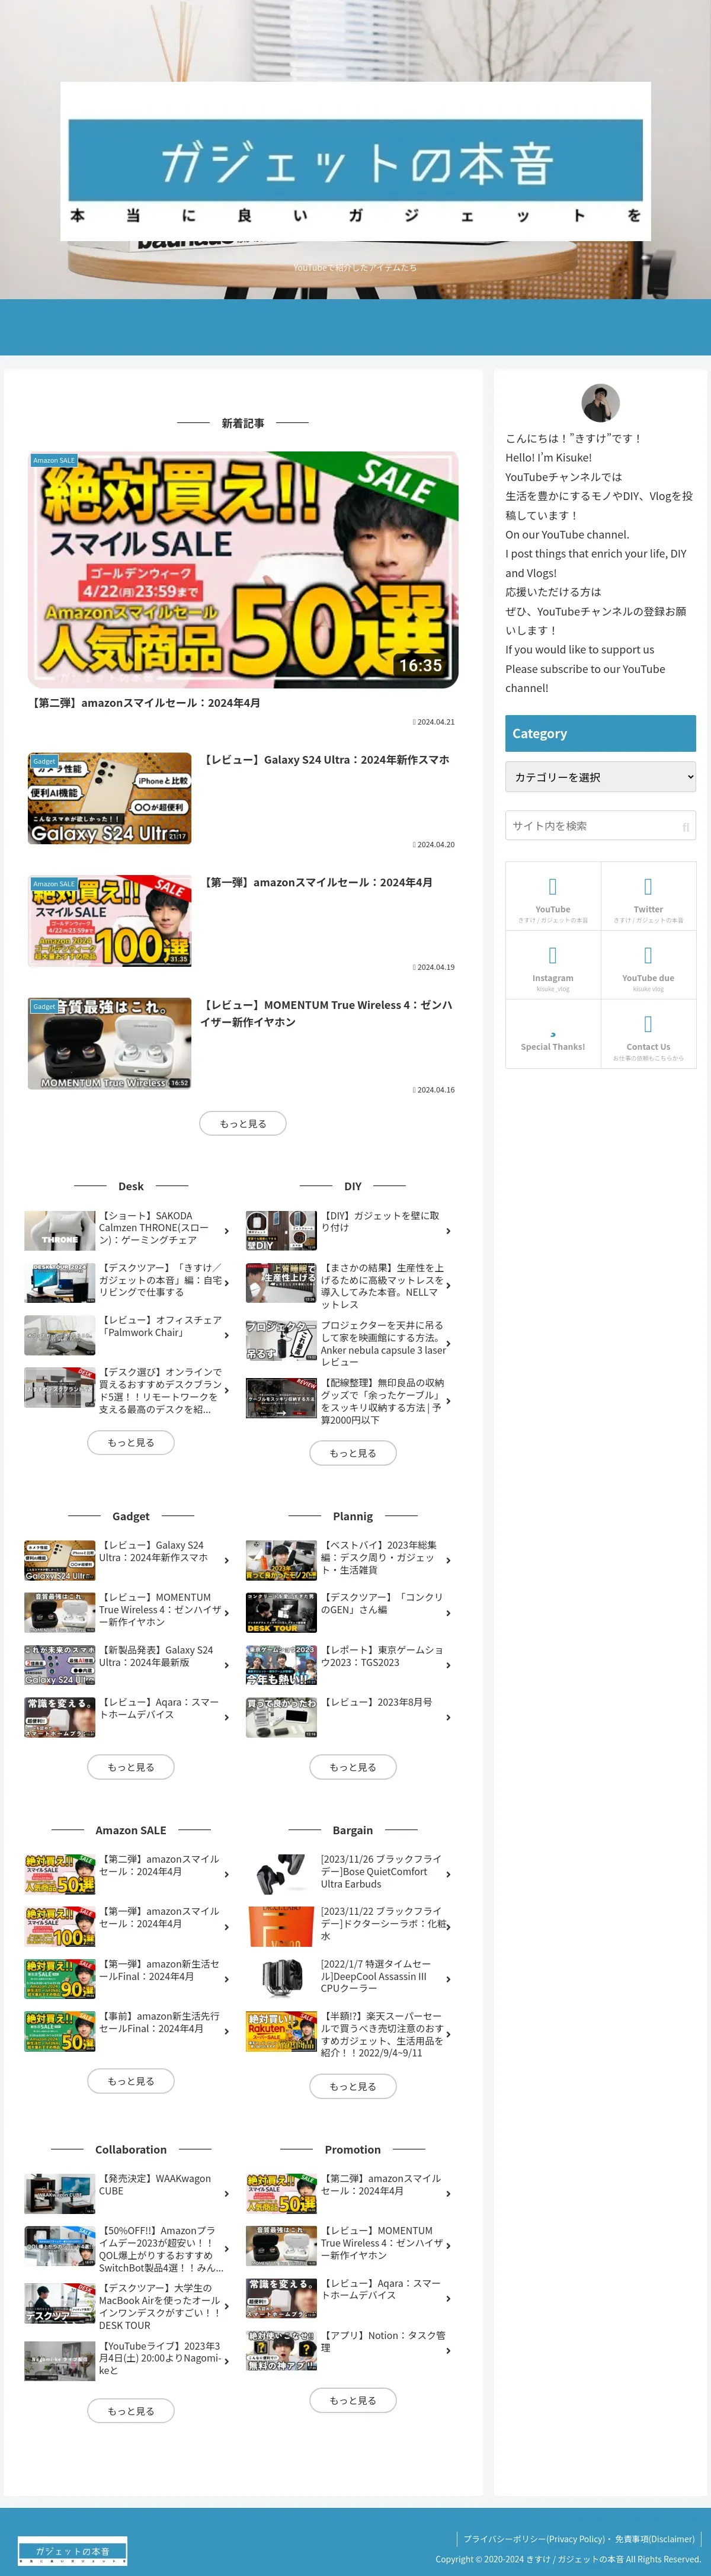Image resolution: width=711 pixels, height=2576 pixels.
Task: Click the YouTube icon in sidebar
Action: [553, 886]
